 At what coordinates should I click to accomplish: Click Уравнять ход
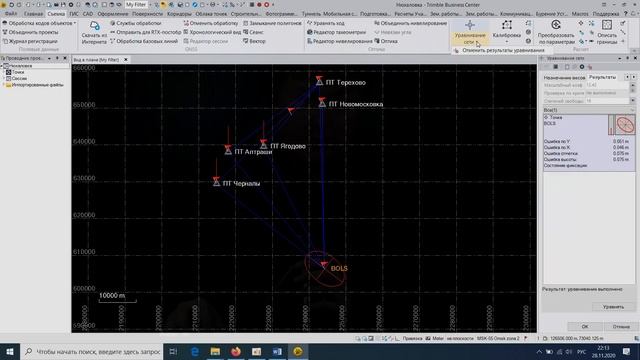point(326,23)
